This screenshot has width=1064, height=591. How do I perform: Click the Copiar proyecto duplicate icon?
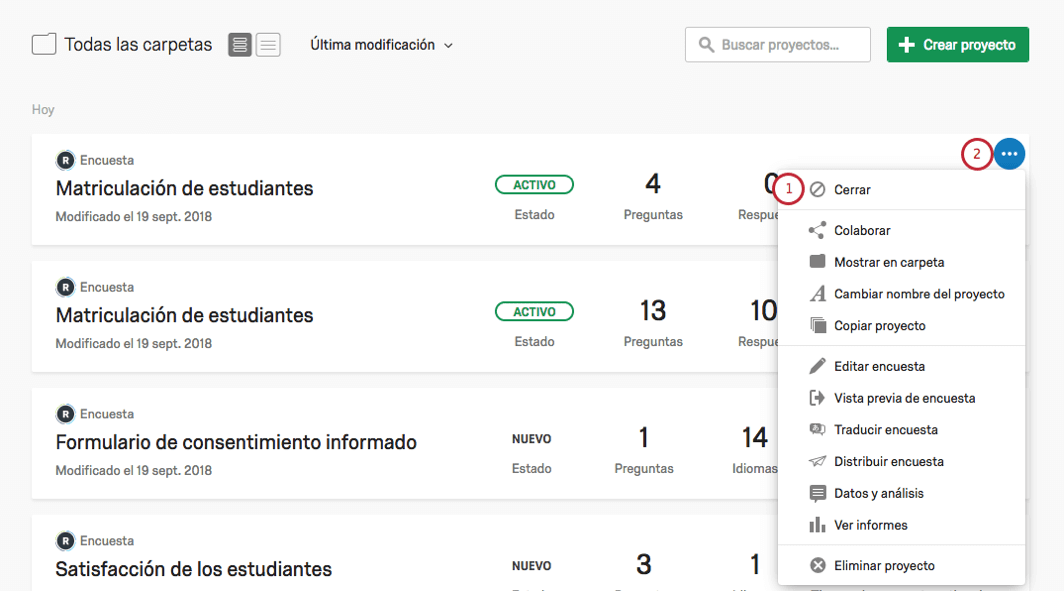pyautogui.click(x=818, y=326)
